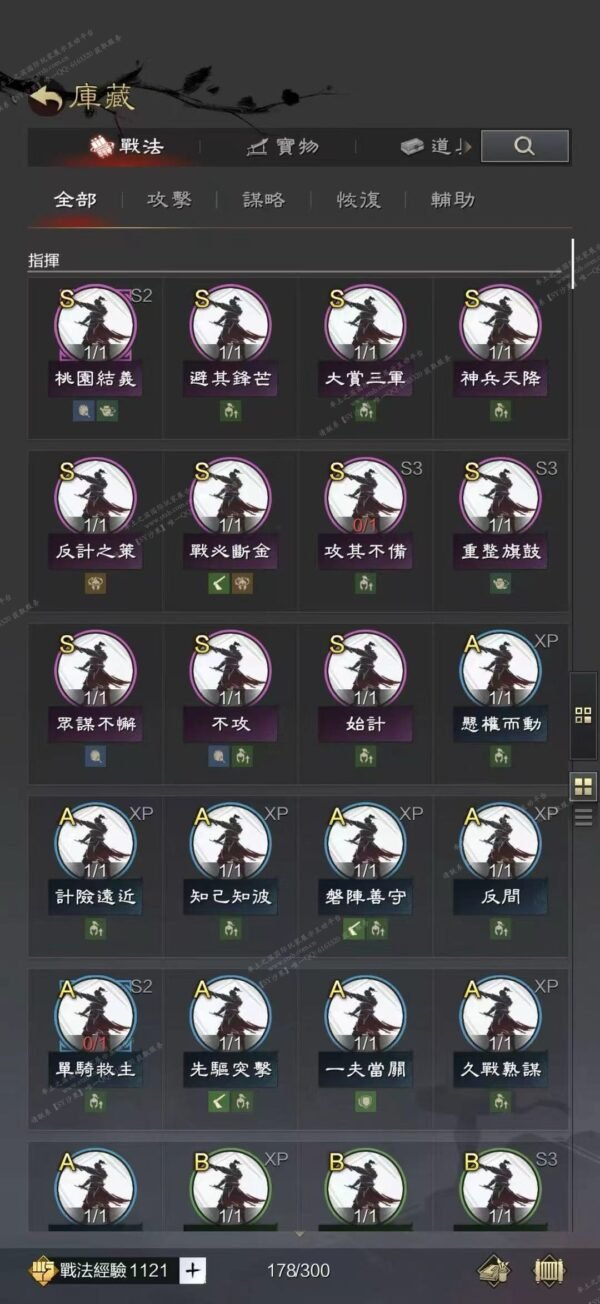Image resolution: width=600 pixels, height=1304 pixels.
Task: Select the 戰必斷金 tactic icon
Action: 230,497
